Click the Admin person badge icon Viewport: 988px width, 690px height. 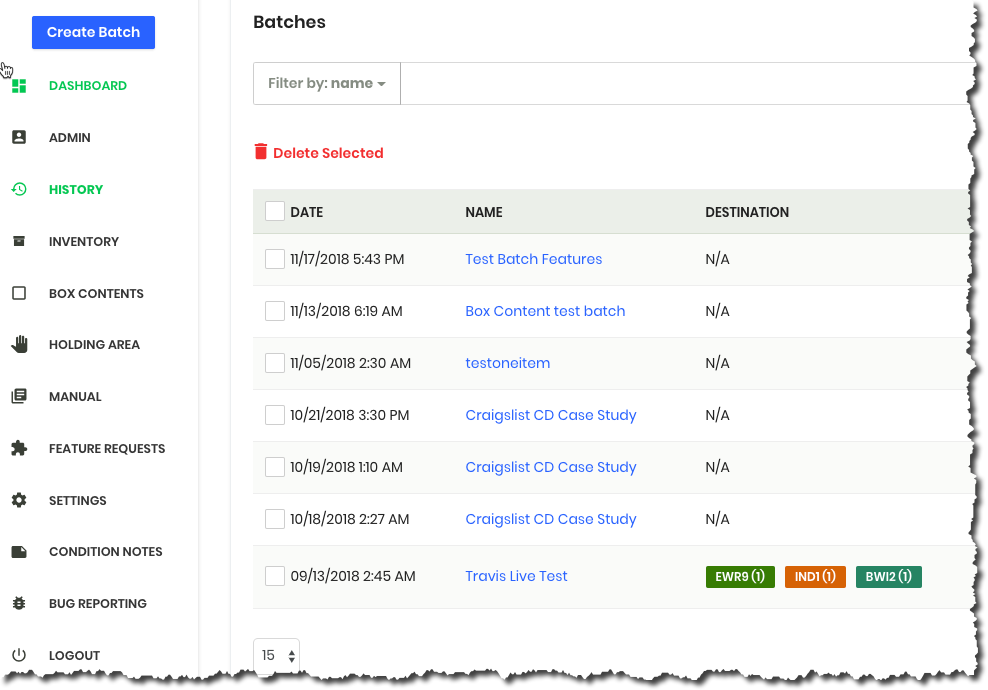tap(19, 137)
